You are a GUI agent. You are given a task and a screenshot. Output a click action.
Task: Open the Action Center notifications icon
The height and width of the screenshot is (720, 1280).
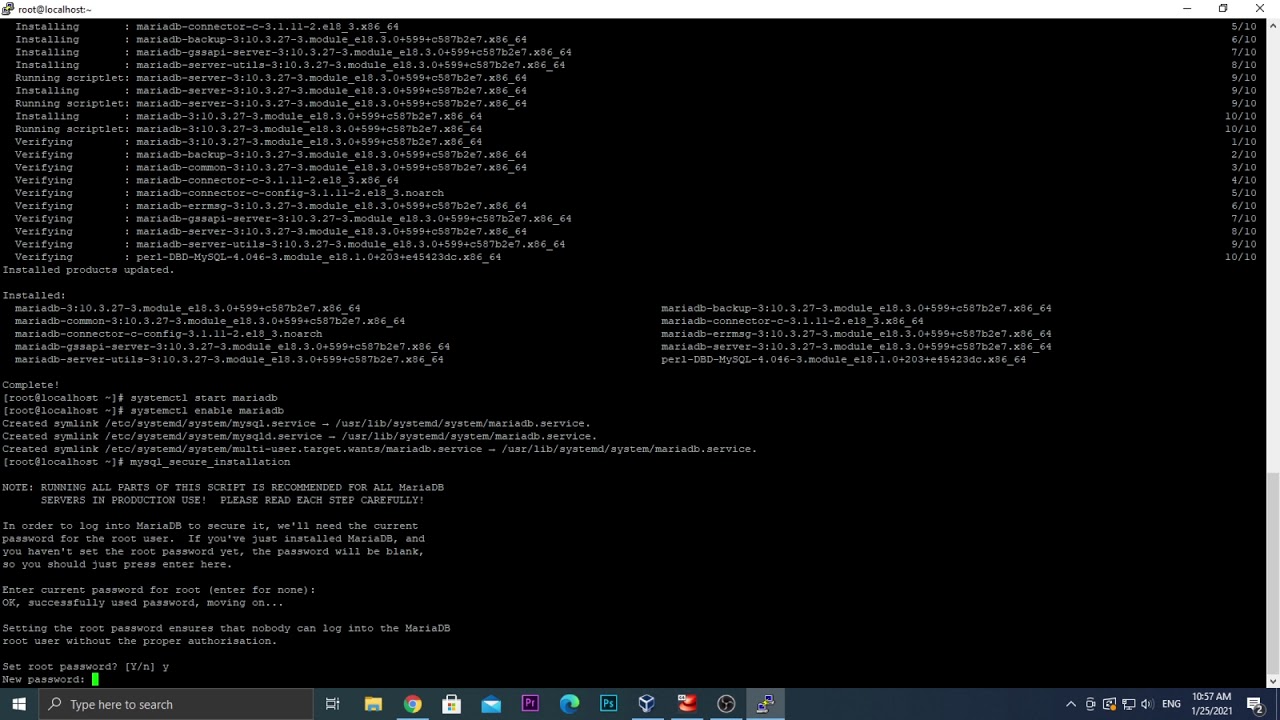[1256, 704]
